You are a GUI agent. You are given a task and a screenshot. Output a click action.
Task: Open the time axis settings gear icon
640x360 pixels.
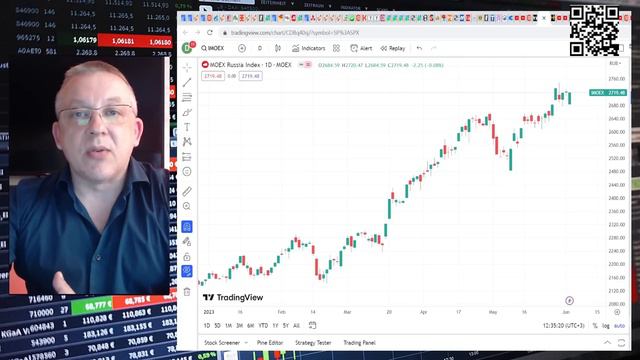[617, 312]
